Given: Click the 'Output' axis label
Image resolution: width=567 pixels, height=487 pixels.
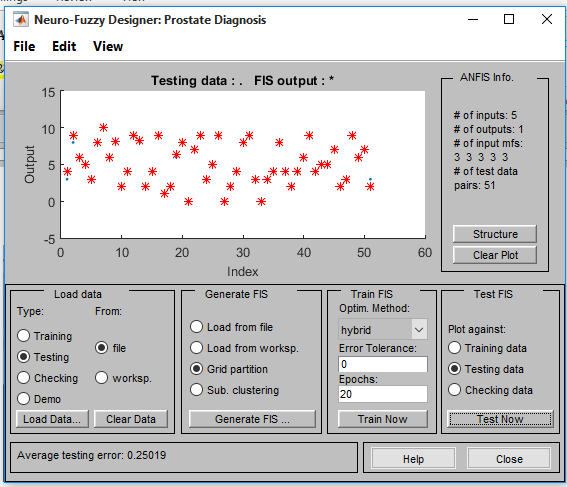Looking at the screenshot, I should (30, 165).
